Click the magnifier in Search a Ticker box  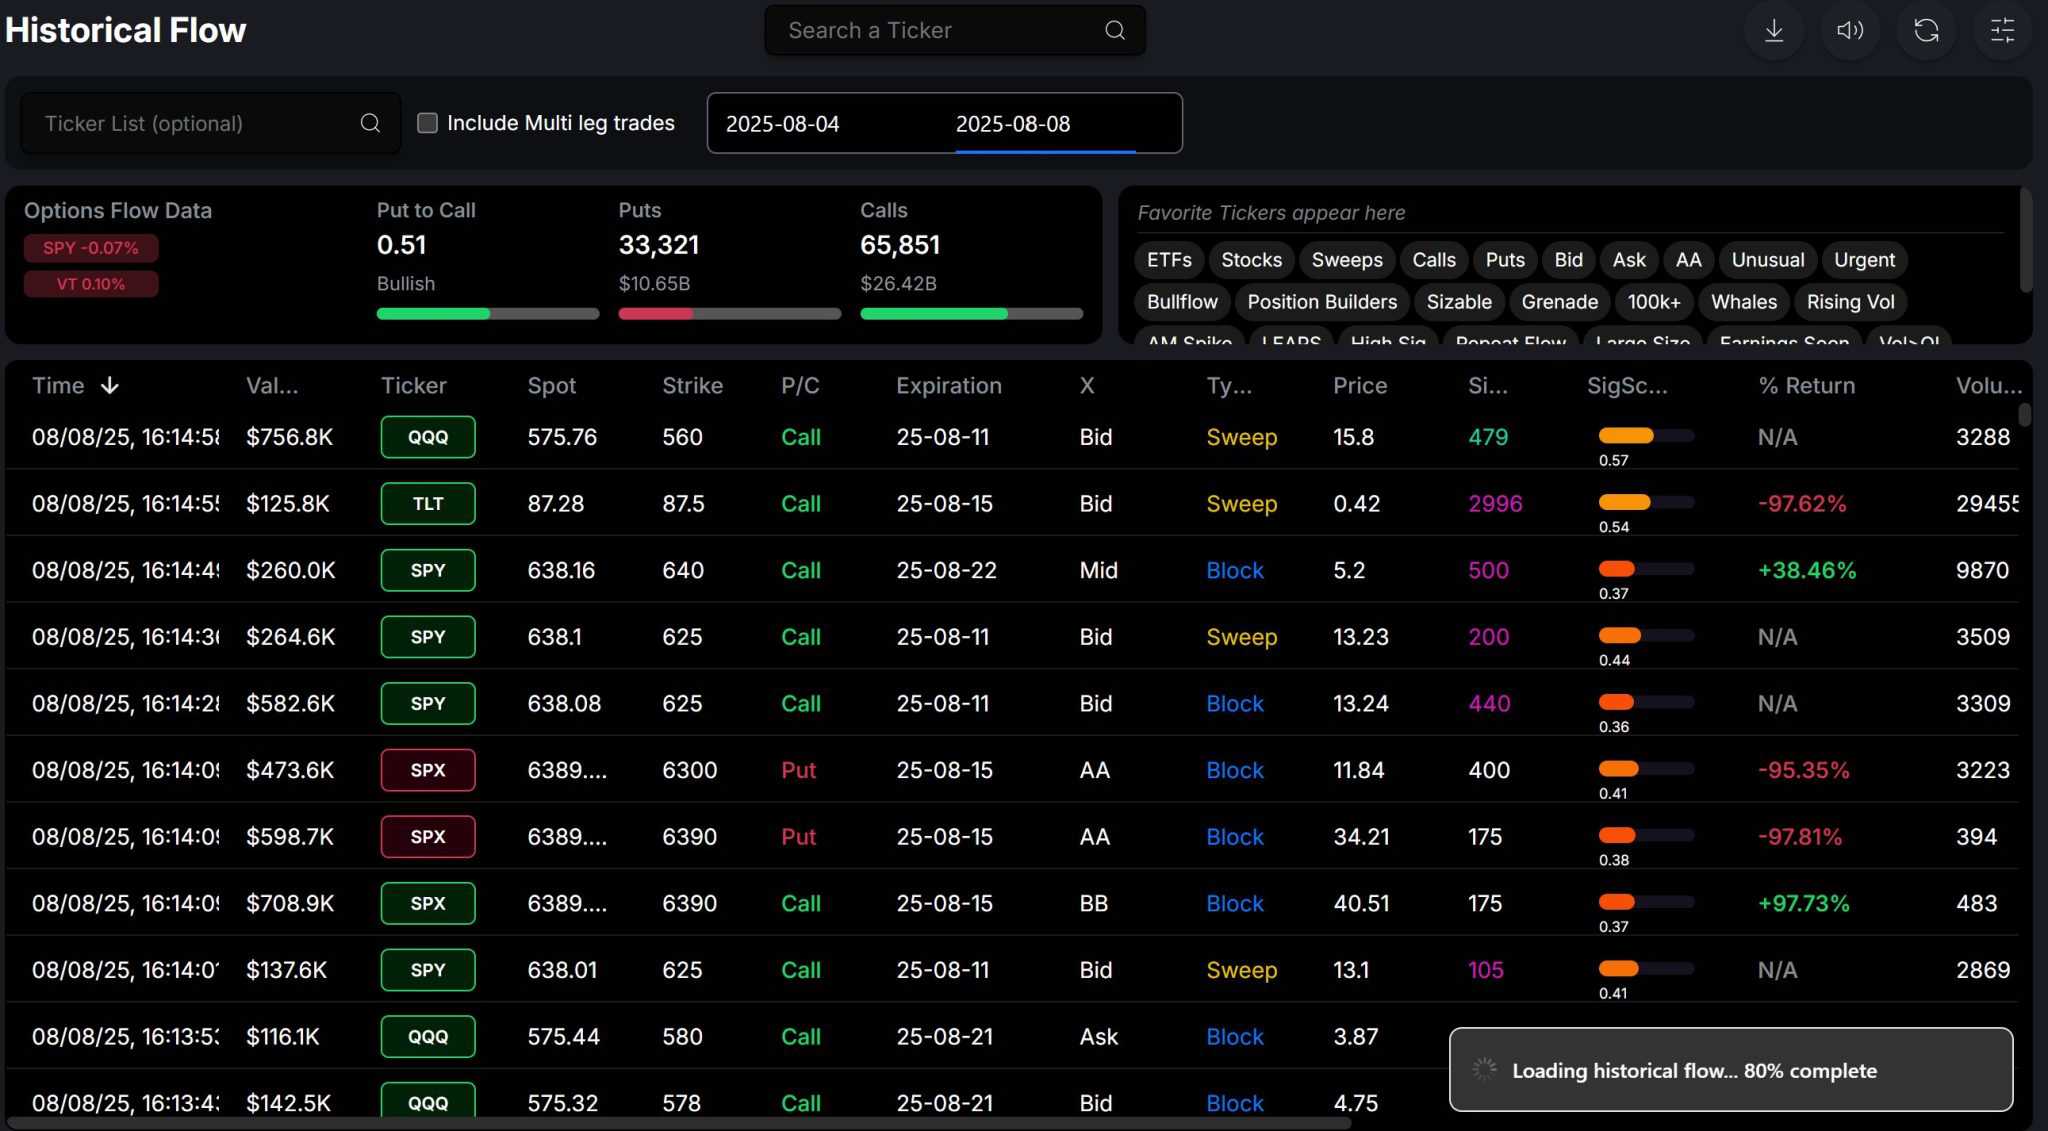(1115, 31)
